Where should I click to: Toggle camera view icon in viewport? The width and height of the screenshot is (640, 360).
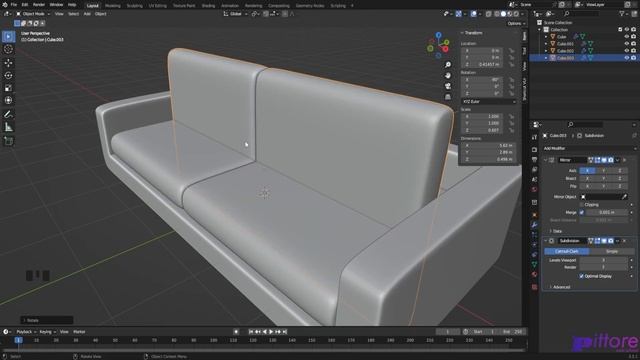(x=448, y=86)
